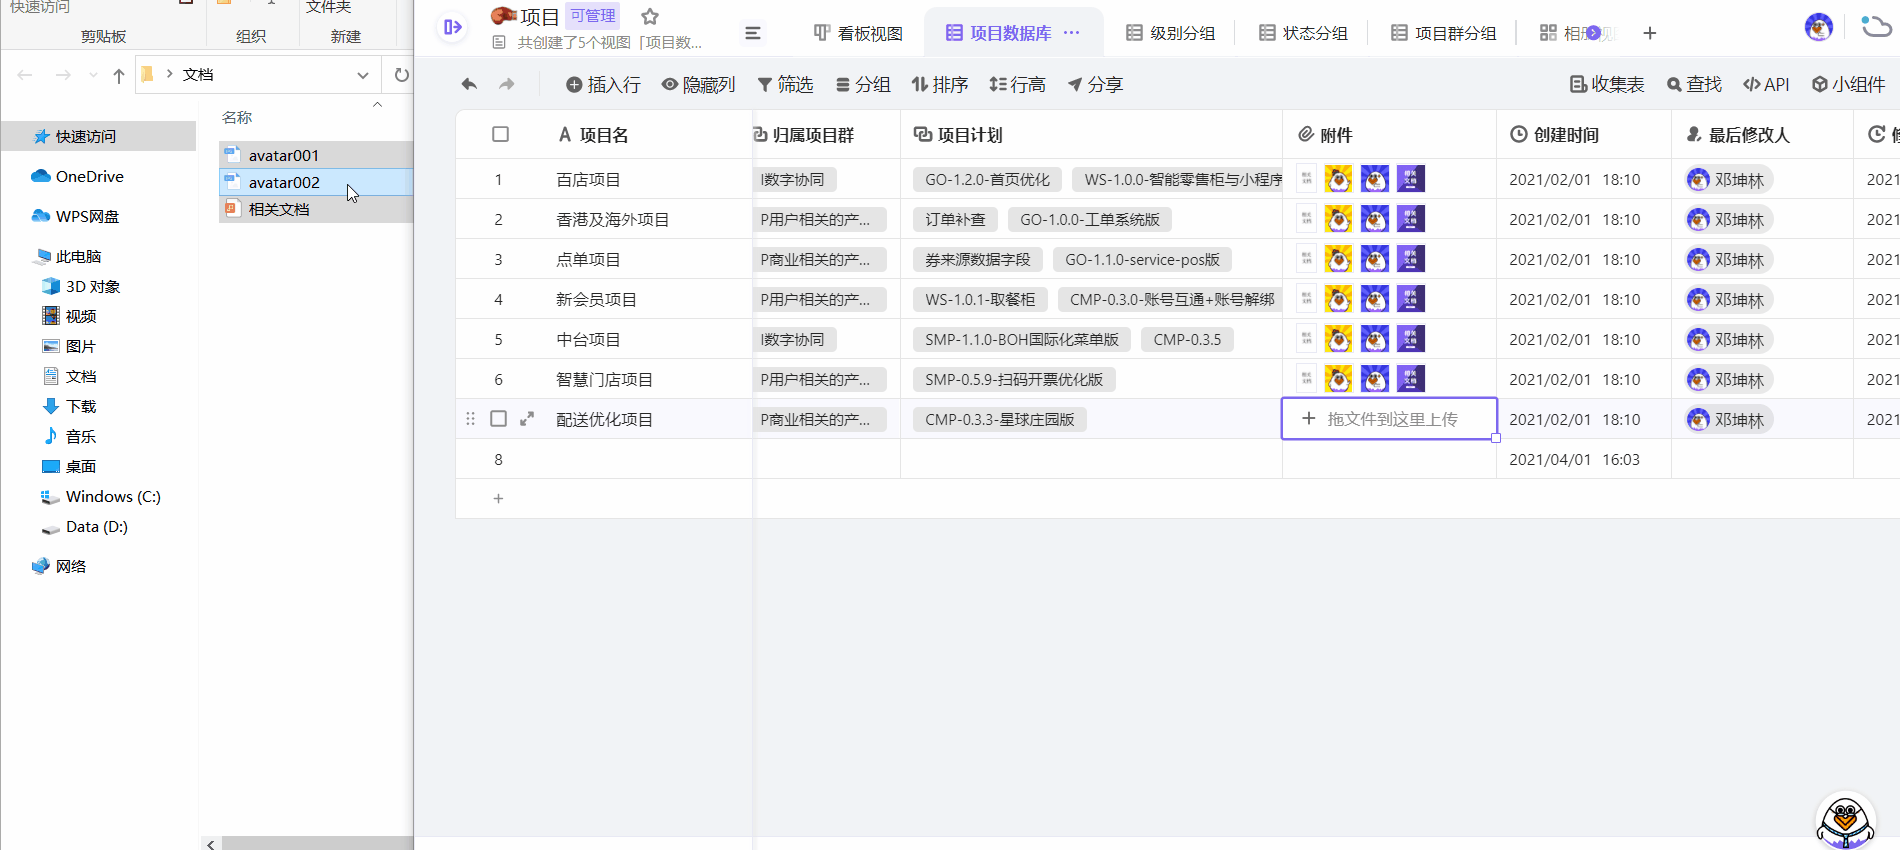Click the 分享 share button
This screenshot has width=1900, height=850.
pyautogui.click(x=1095, y=85)
